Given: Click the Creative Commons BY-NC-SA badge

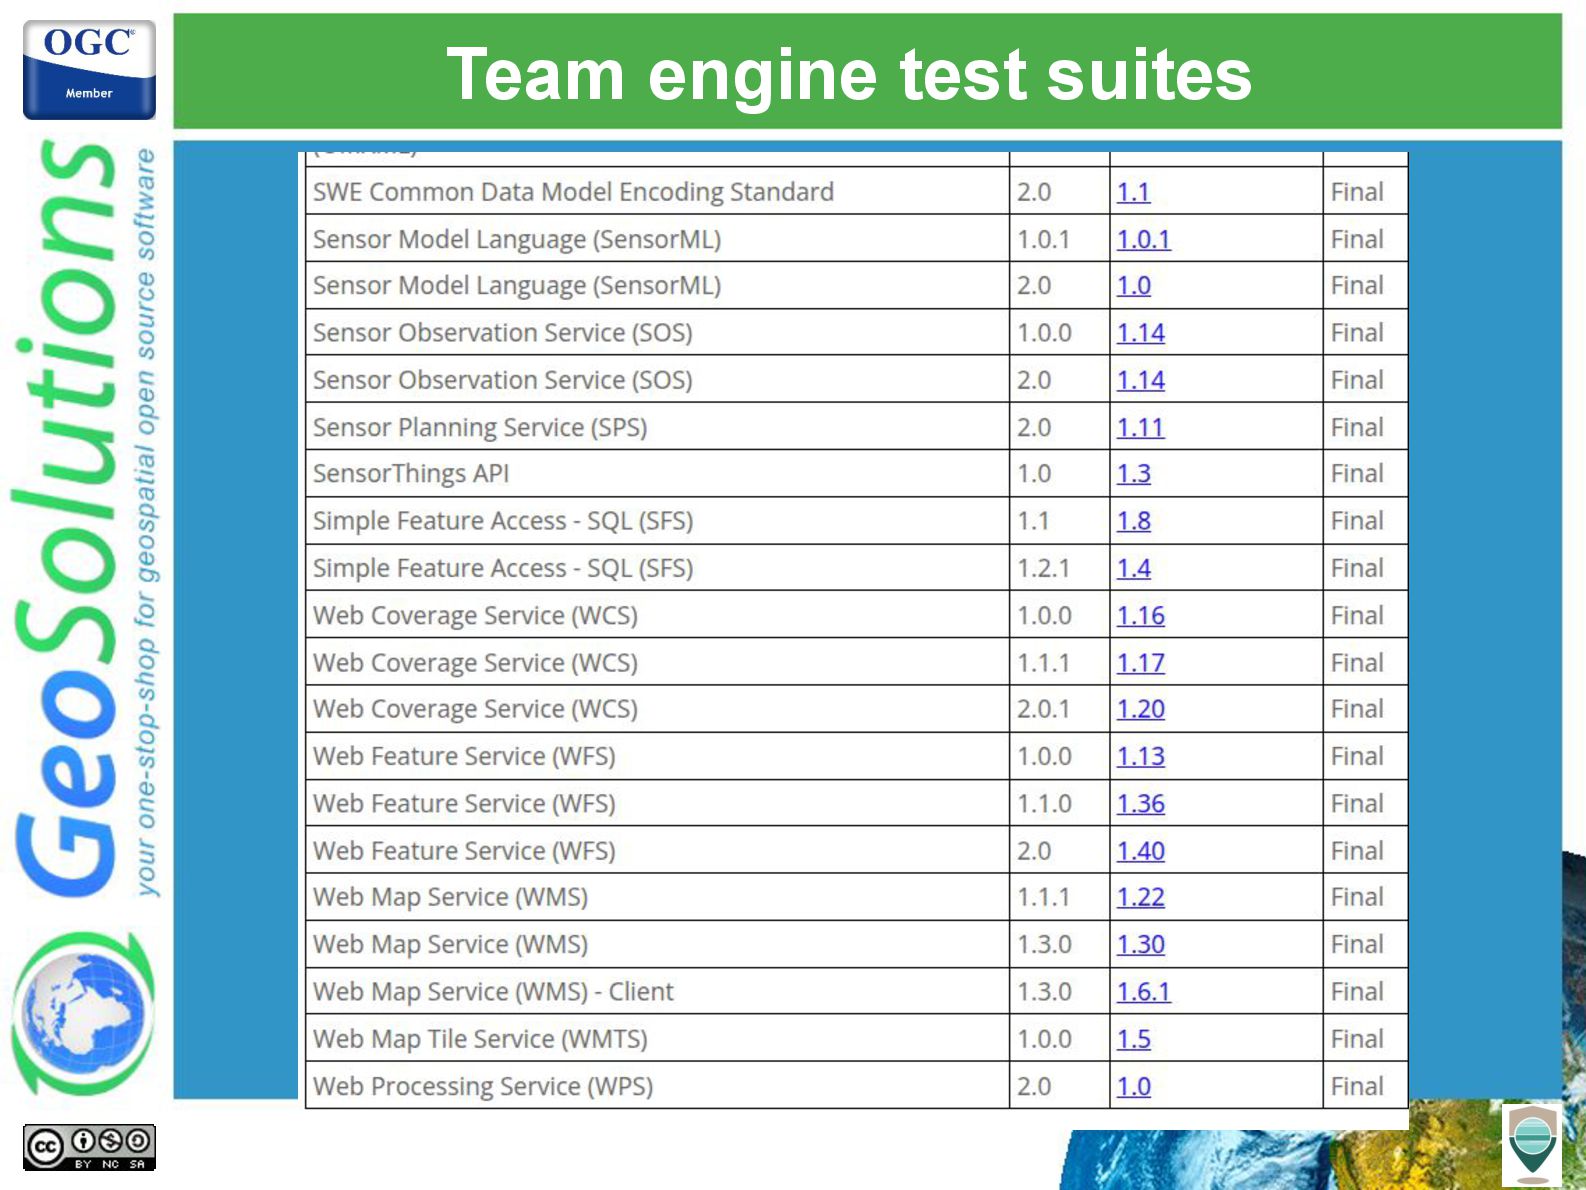Looking at the screenshot, I should point(89,1147).
